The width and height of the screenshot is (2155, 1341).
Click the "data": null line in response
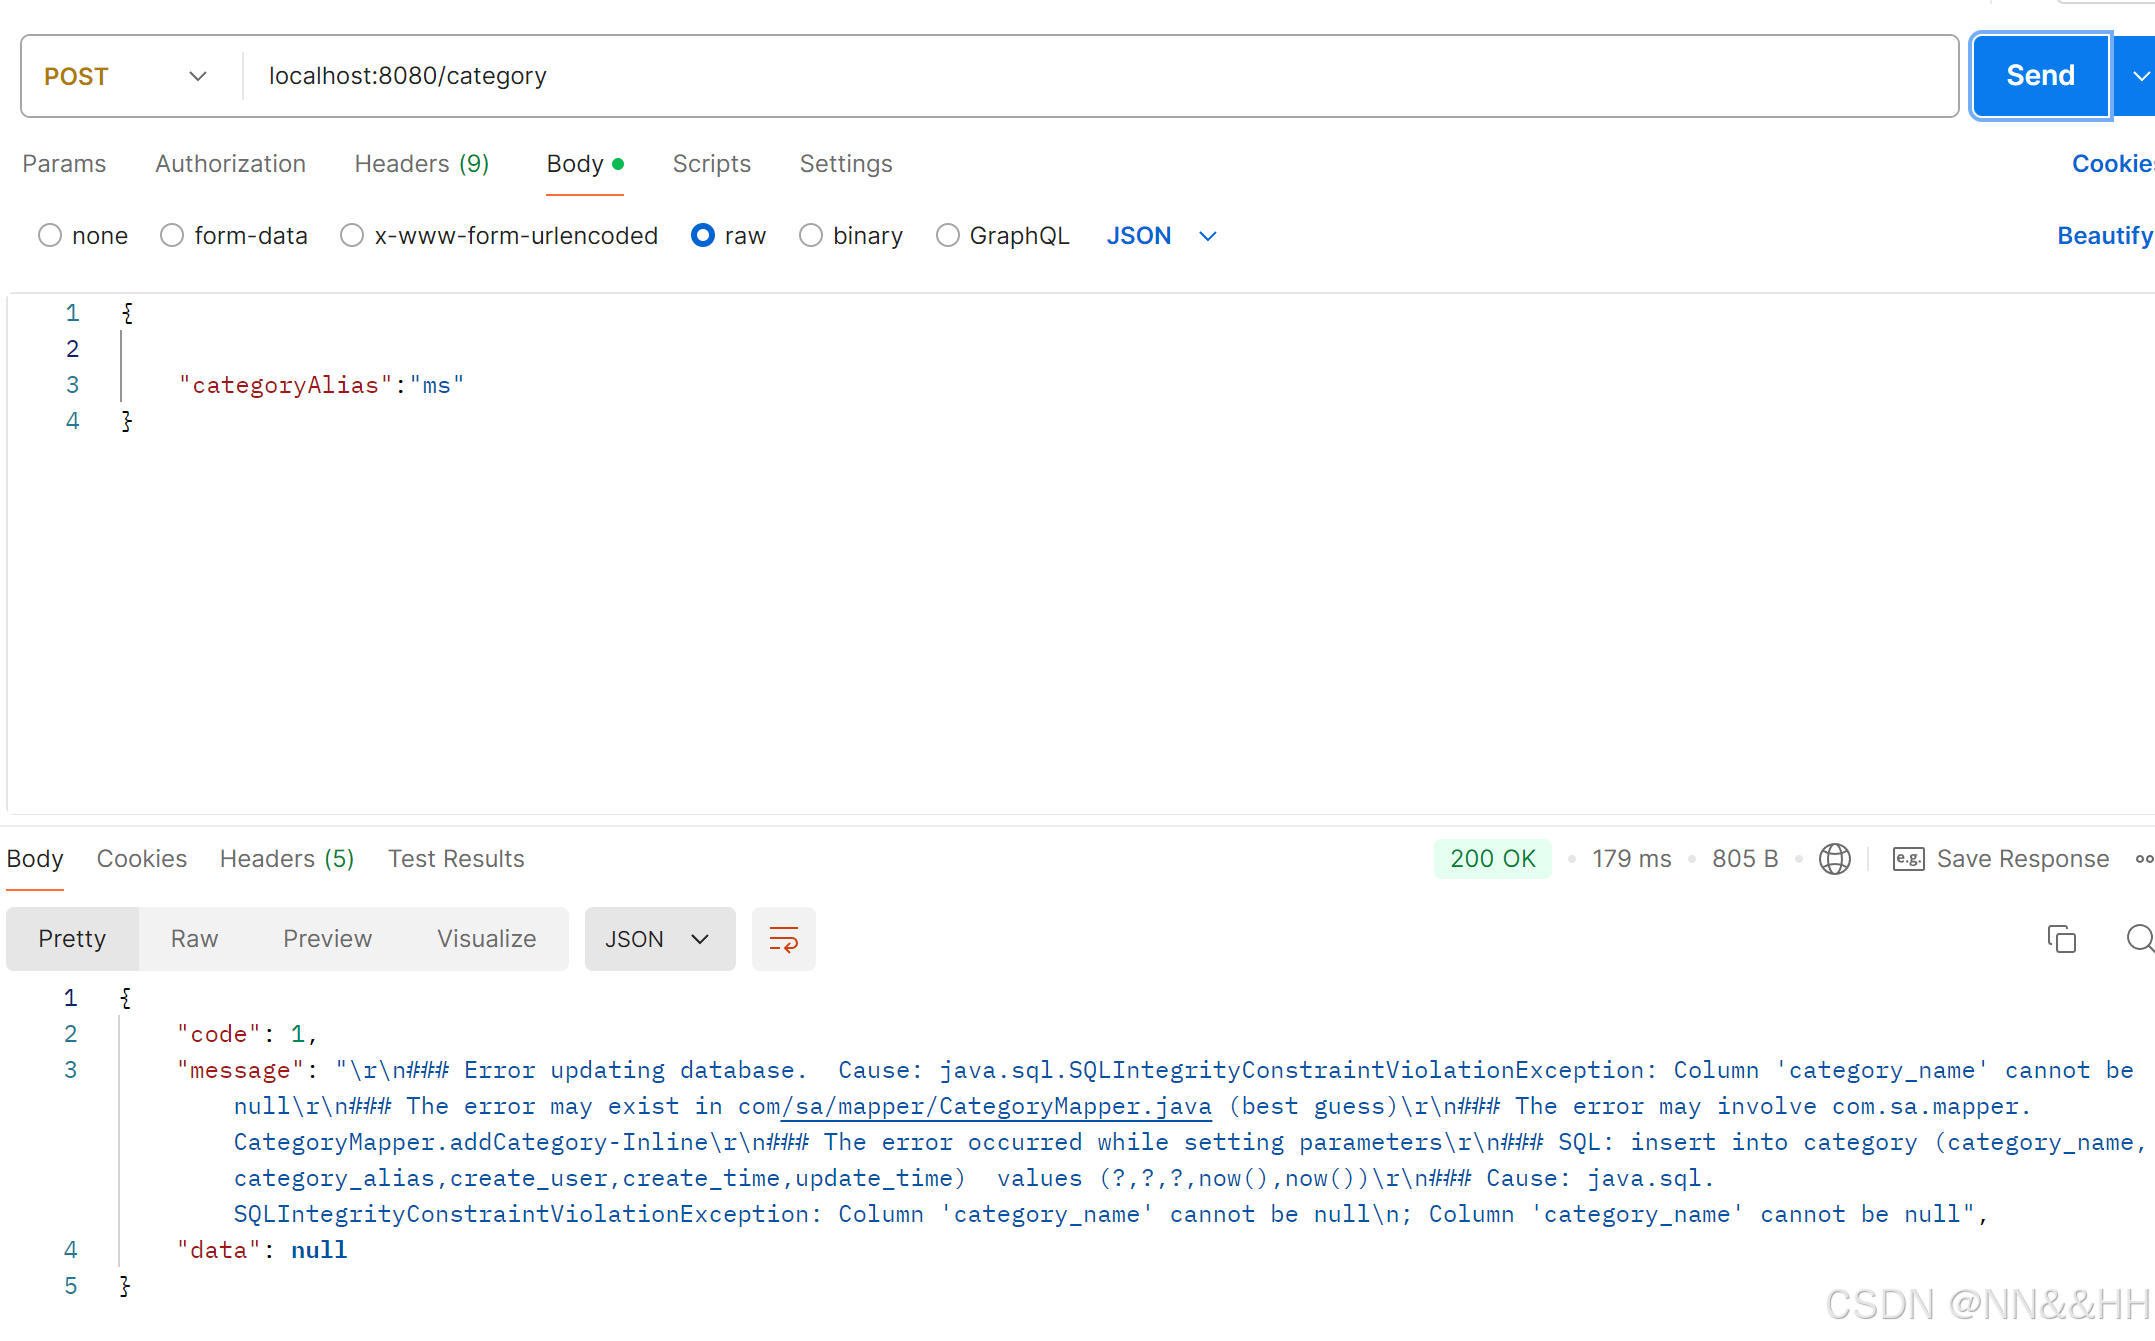click(262, 1249)
